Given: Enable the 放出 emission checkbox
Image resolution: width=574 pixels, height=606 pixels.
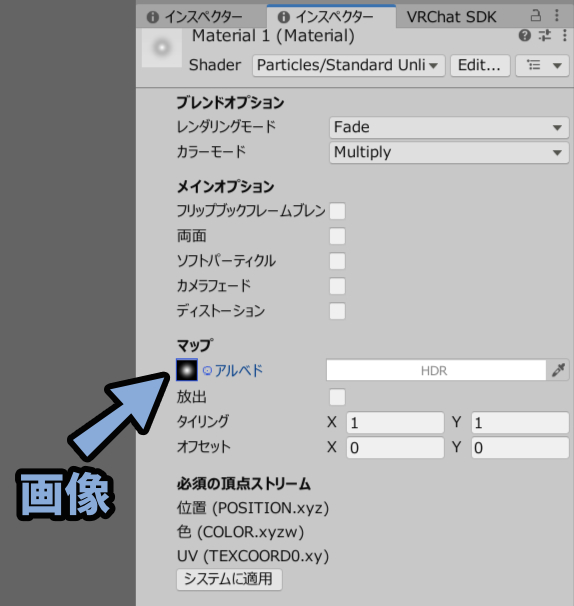Looking at the screenshot, I should click(337, 397).
